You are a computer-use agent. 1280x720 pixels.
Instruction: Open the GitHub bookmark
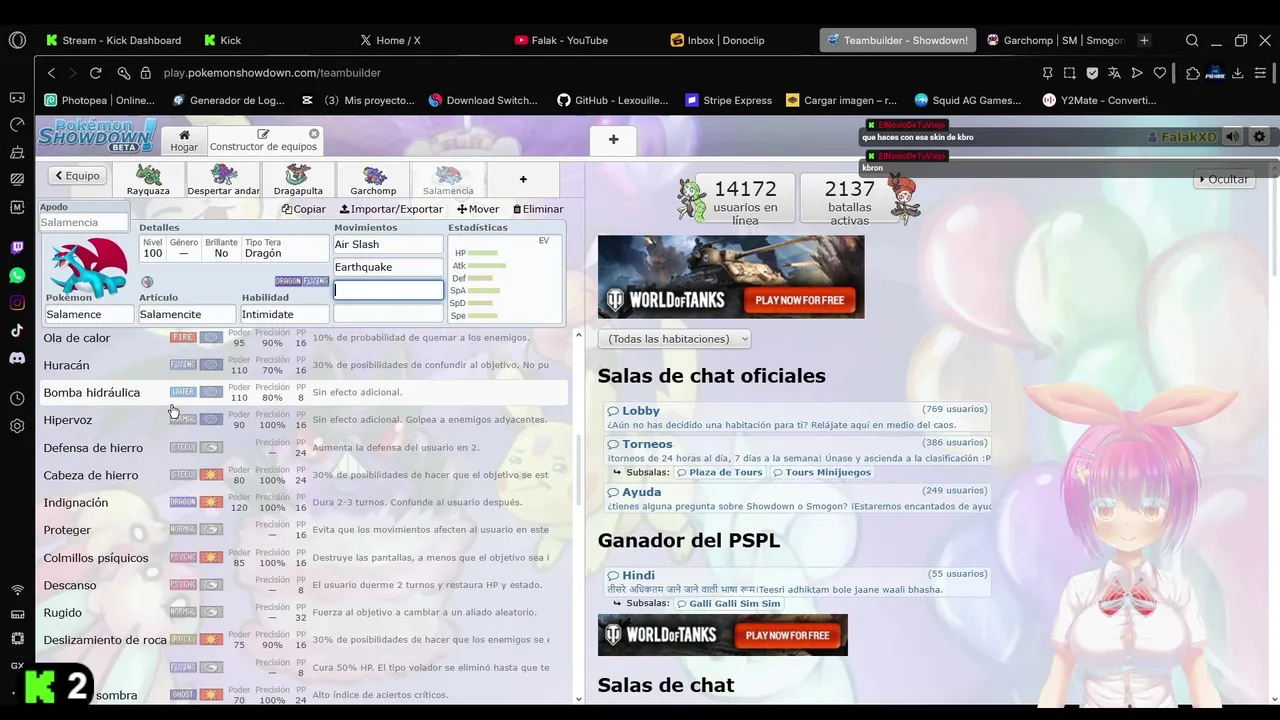(612, 100)
